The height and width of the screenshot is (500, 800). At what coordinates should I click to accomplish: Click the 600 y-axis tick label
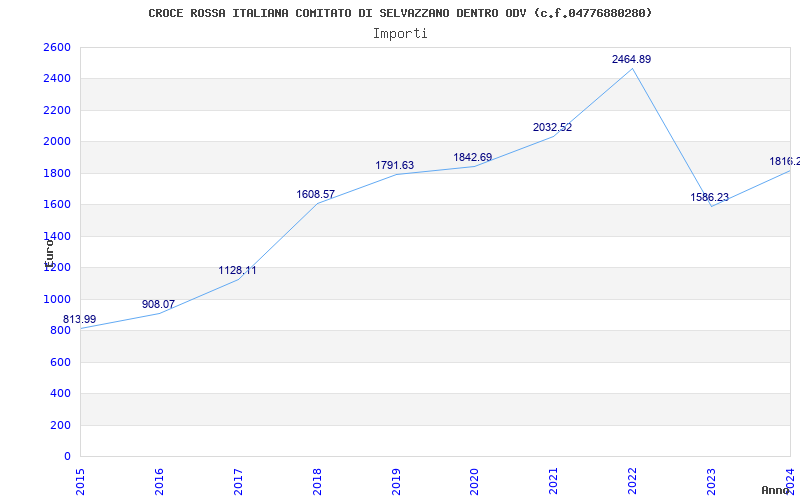tap(61, 362)
